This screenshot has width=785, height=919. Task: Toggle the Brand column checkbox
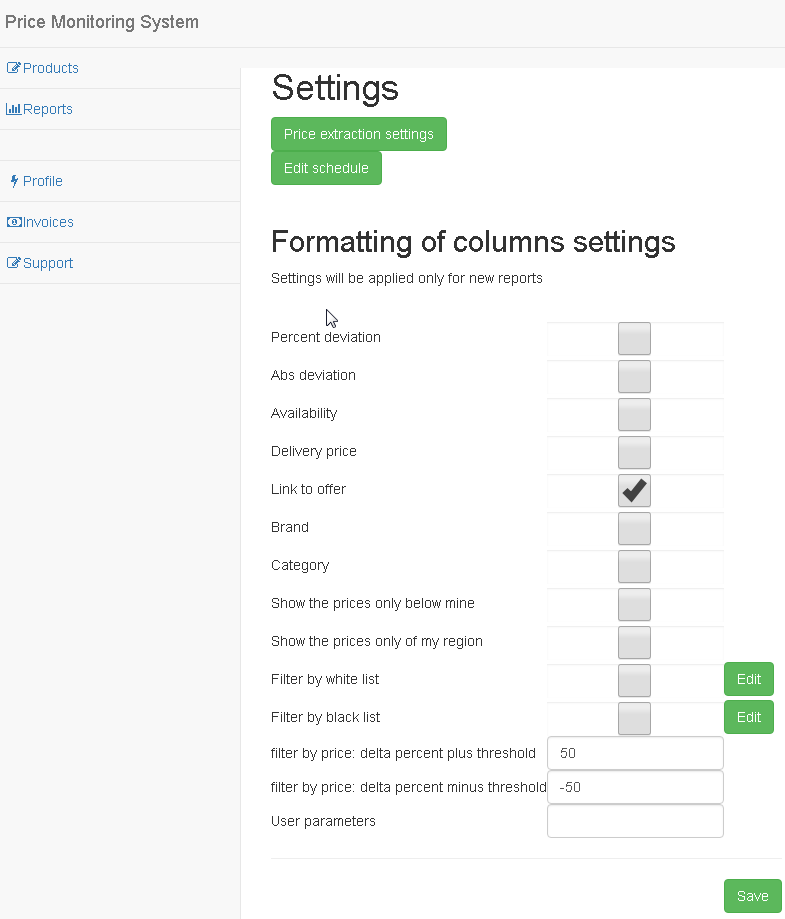coord(634,529)
